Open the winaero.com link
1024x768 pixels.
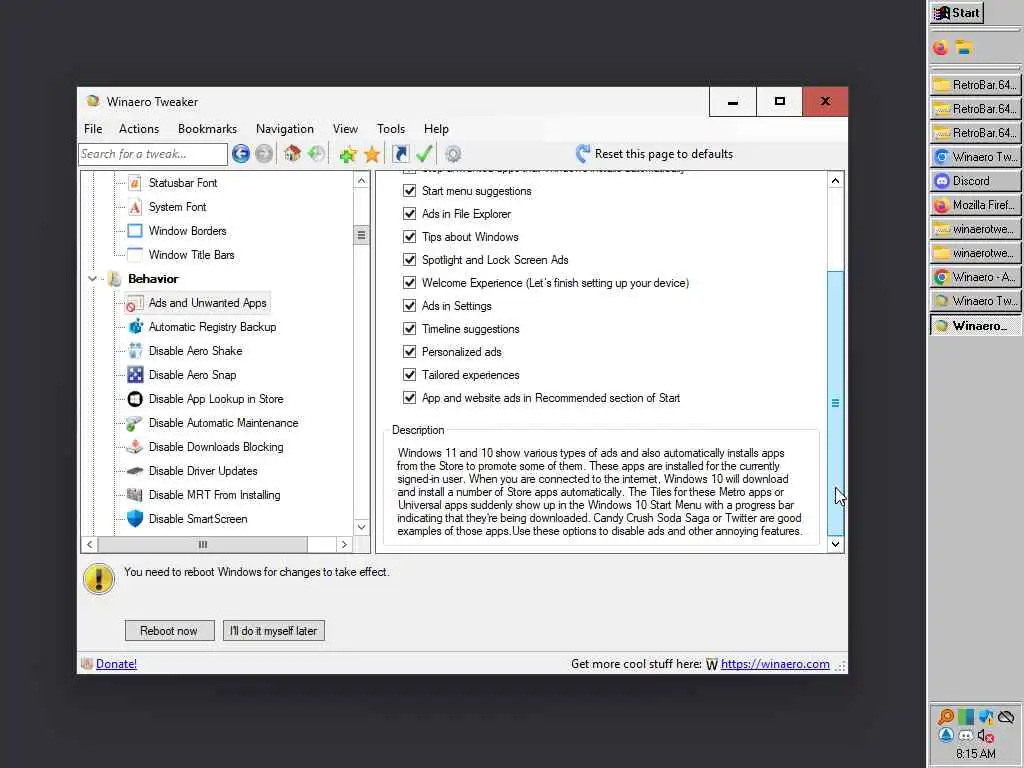tap(775, 664)
